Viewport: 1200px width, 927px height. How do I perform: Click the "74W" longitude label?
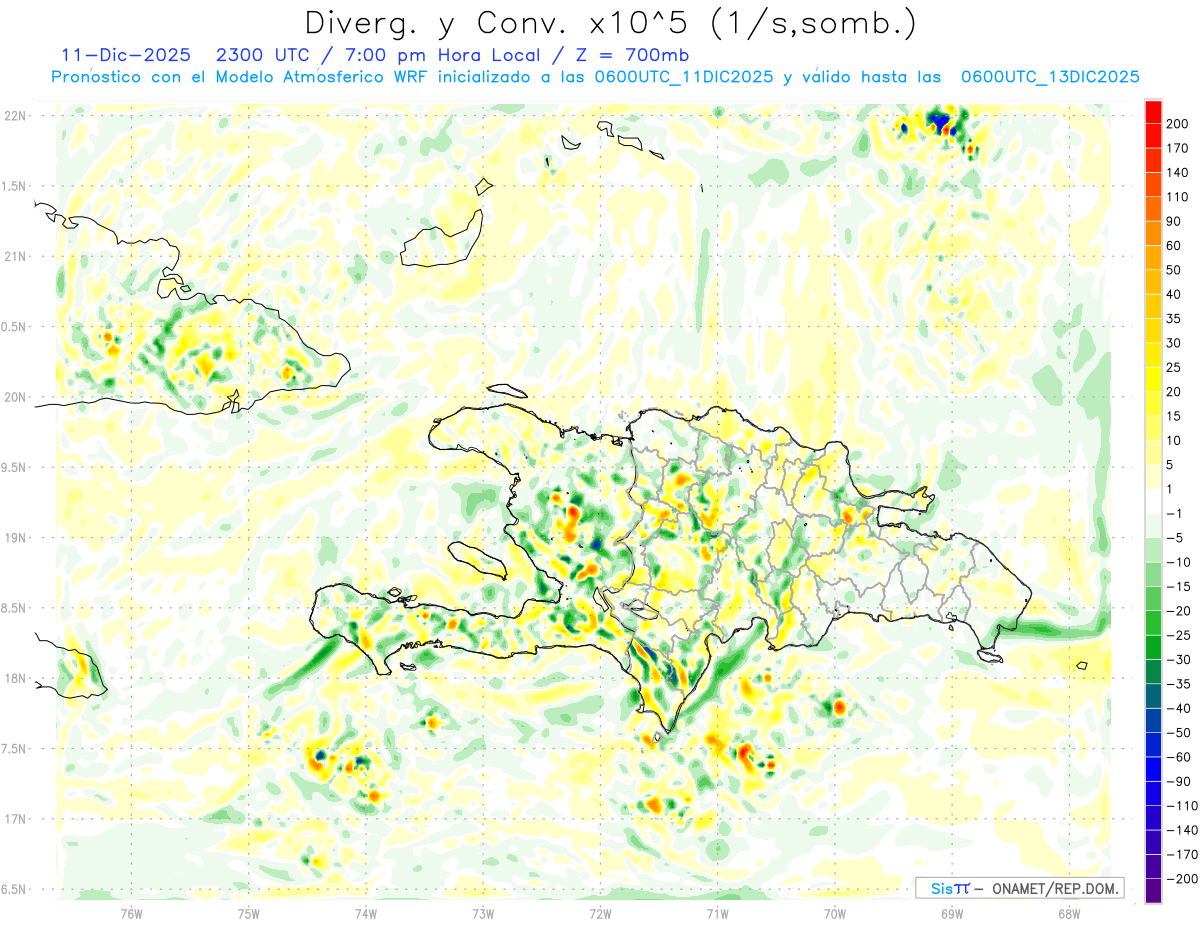coord(366,913)
